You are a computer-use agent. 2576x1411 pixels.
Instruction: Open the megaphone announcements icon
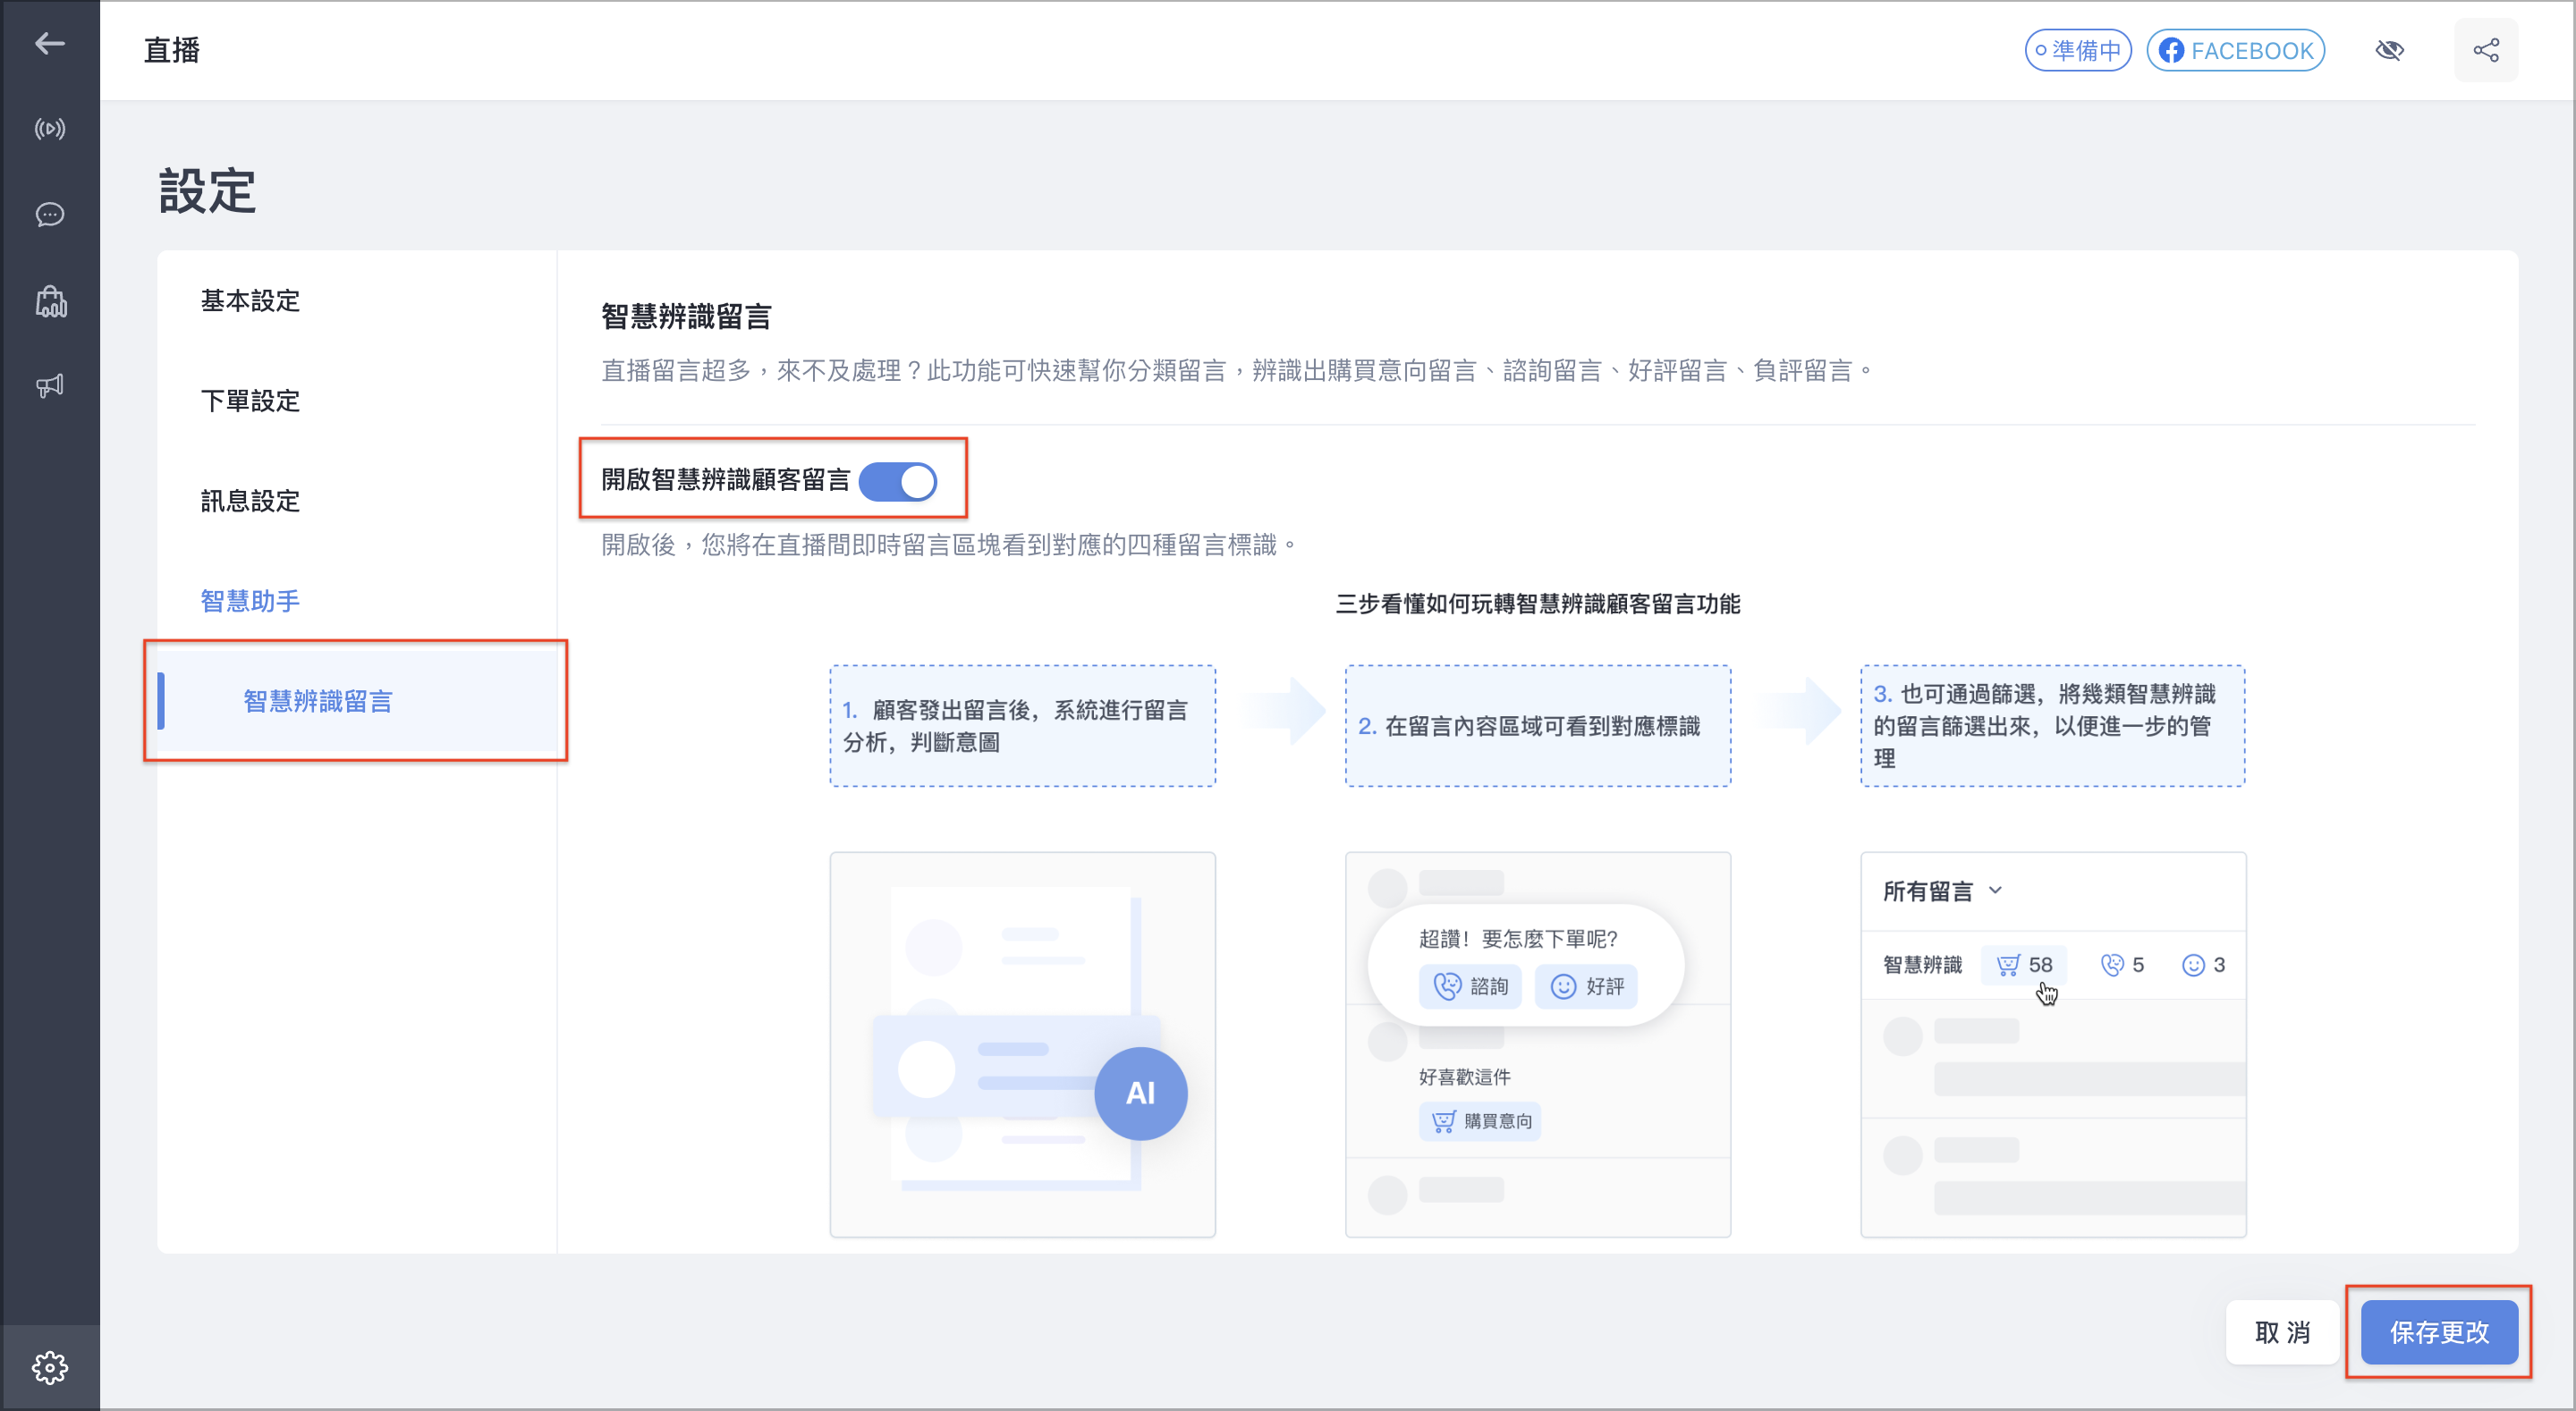49,386
